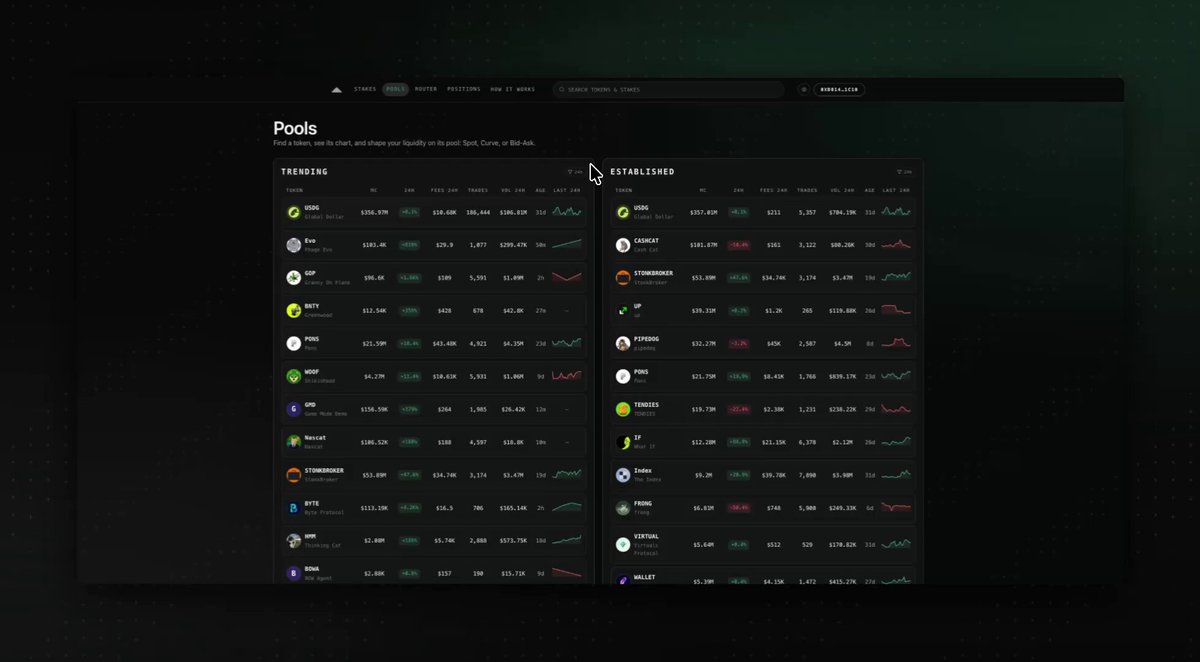
Task: Click the 186,444 trades value for USDG
Action: tap(478, 212)
